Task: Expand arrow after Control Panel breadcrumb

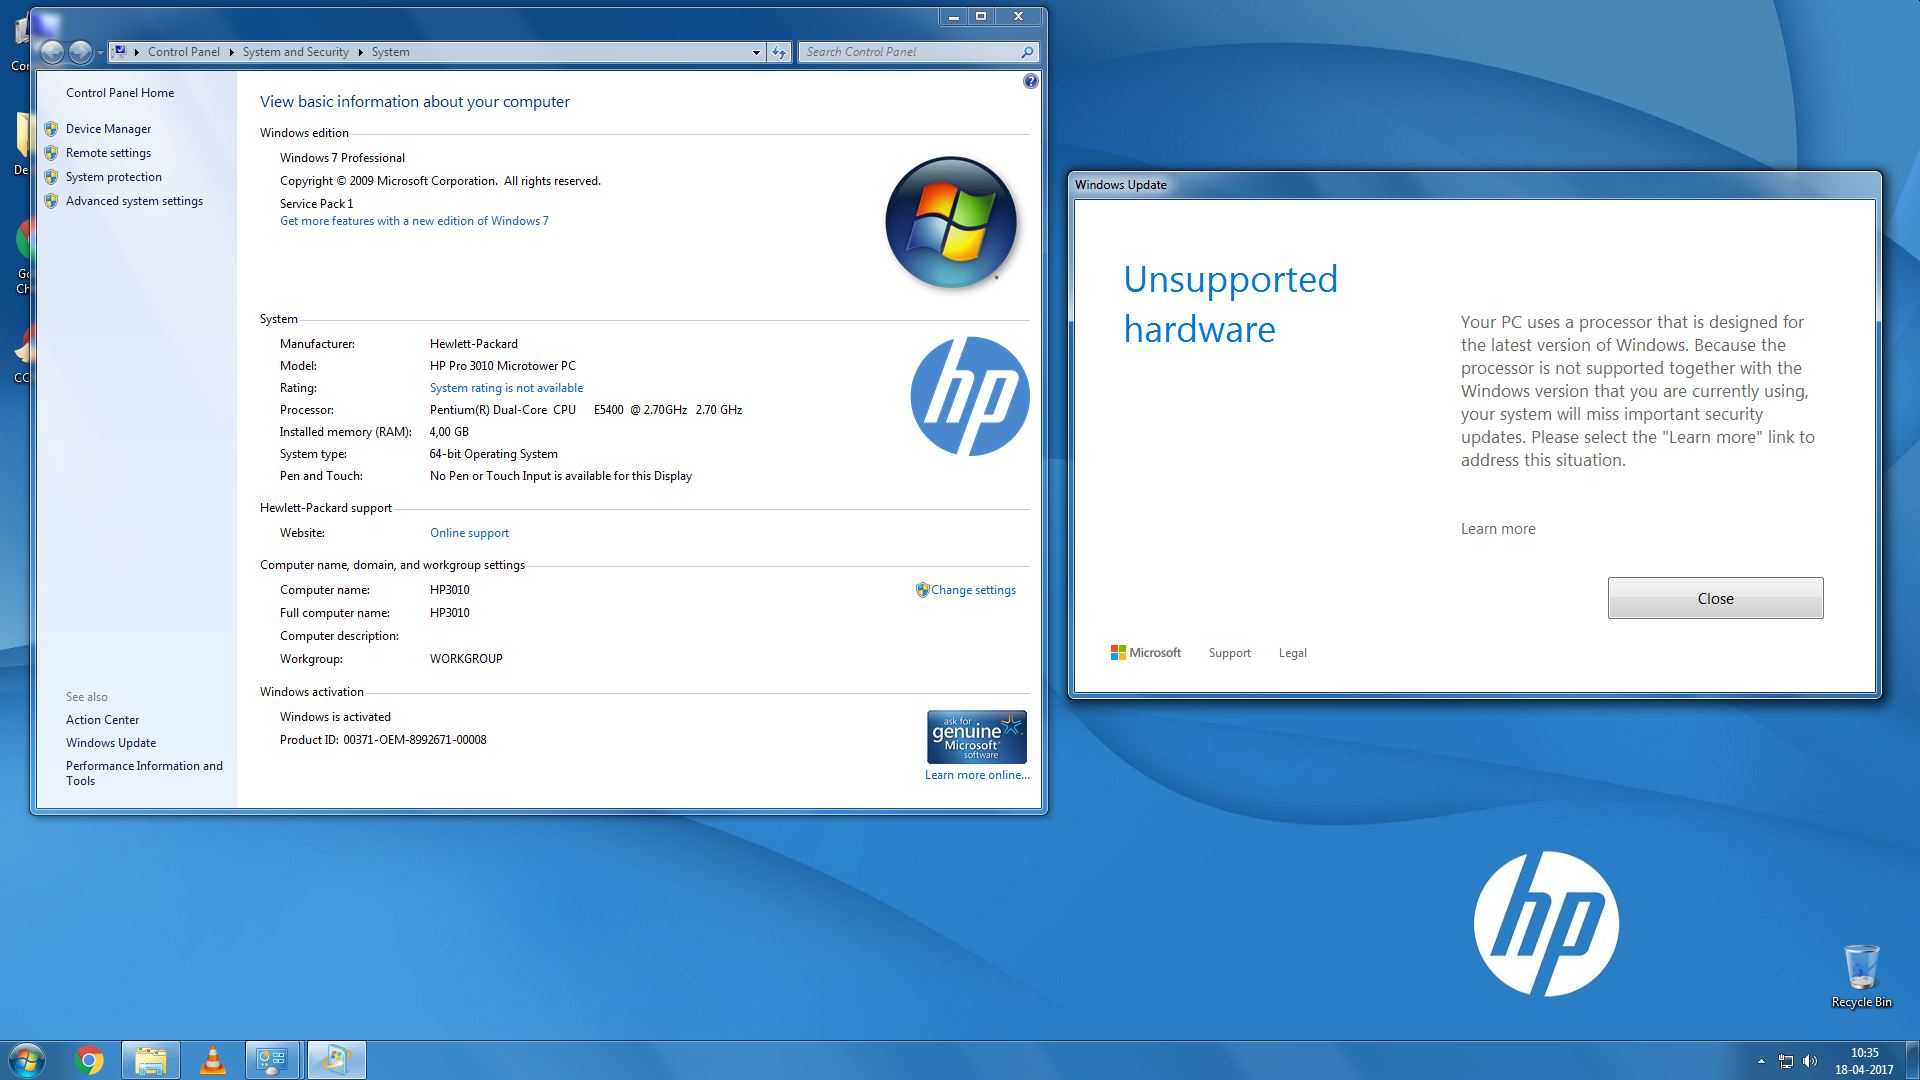Action: coord(231,52)
